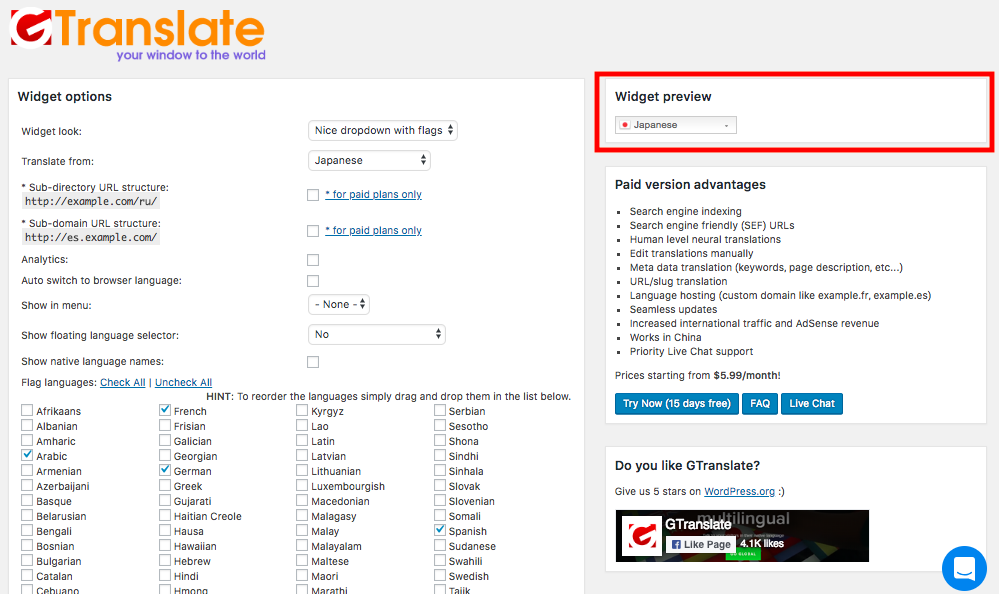
Task: Click the Search engine indexing list item
Action: tap(686, 212)
